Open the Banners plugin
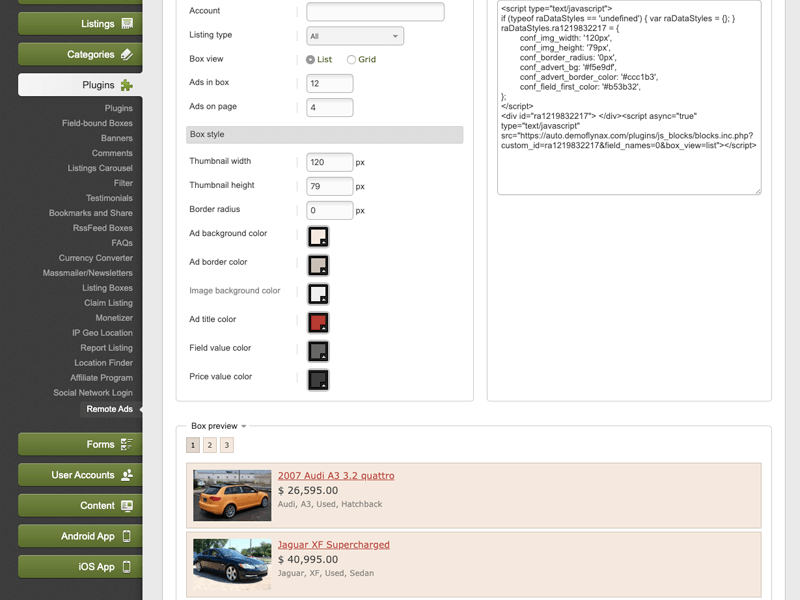 tap(116, 138)
